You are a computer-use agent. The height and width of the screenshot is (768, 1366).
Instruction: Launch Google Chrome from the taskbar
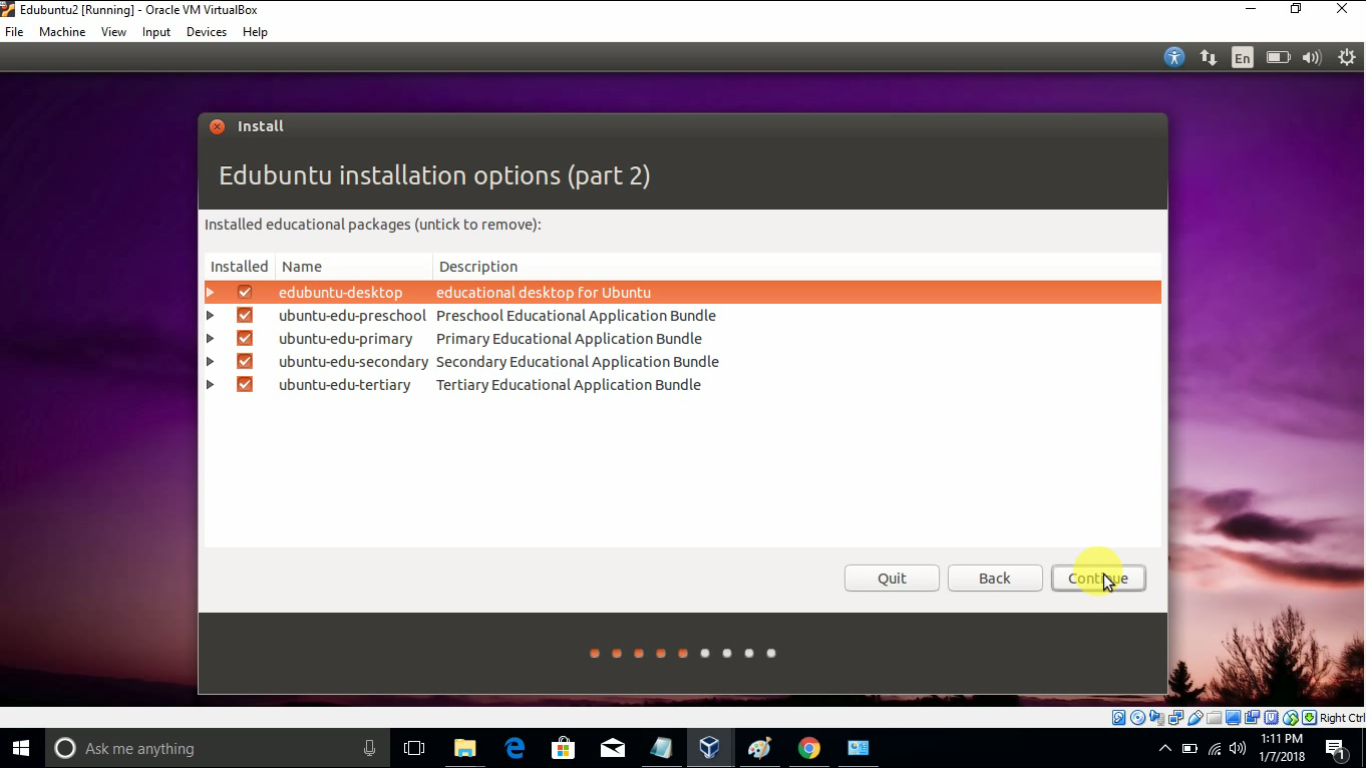click(809, 748)
